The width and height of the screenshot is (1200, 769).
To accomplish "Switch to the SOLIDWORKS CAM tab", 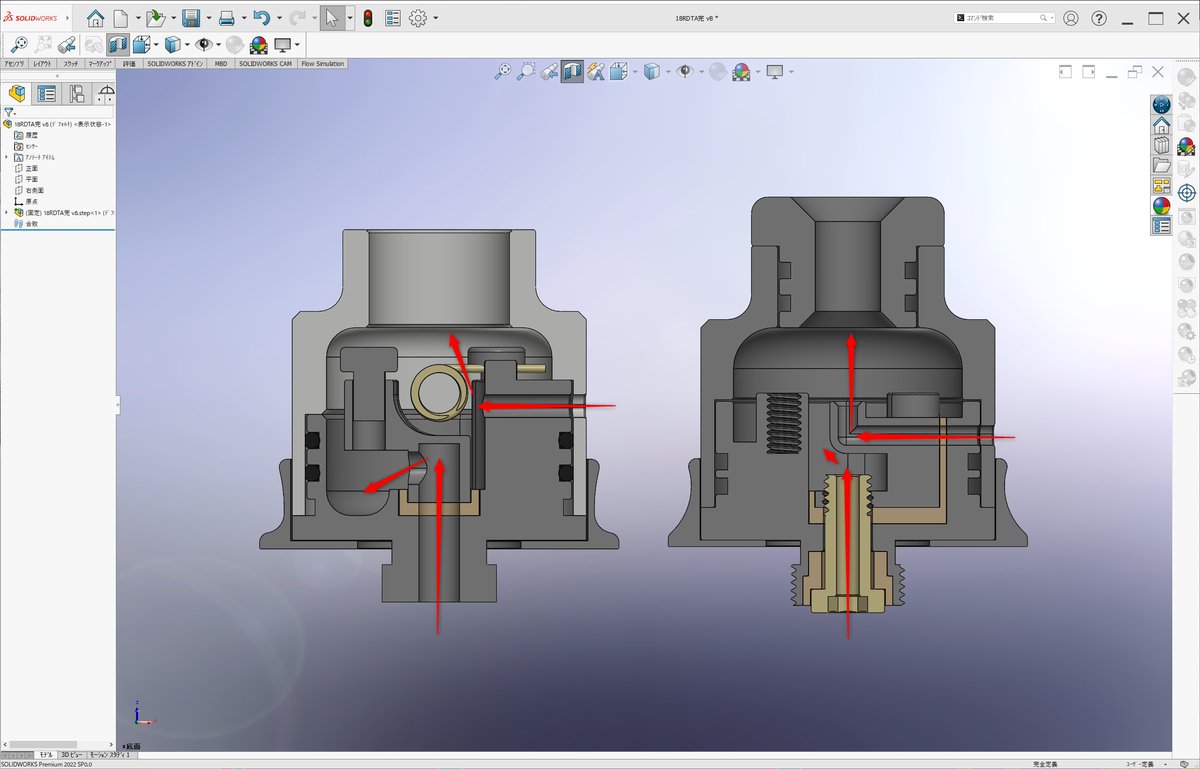I will click(x=265, y=63).
